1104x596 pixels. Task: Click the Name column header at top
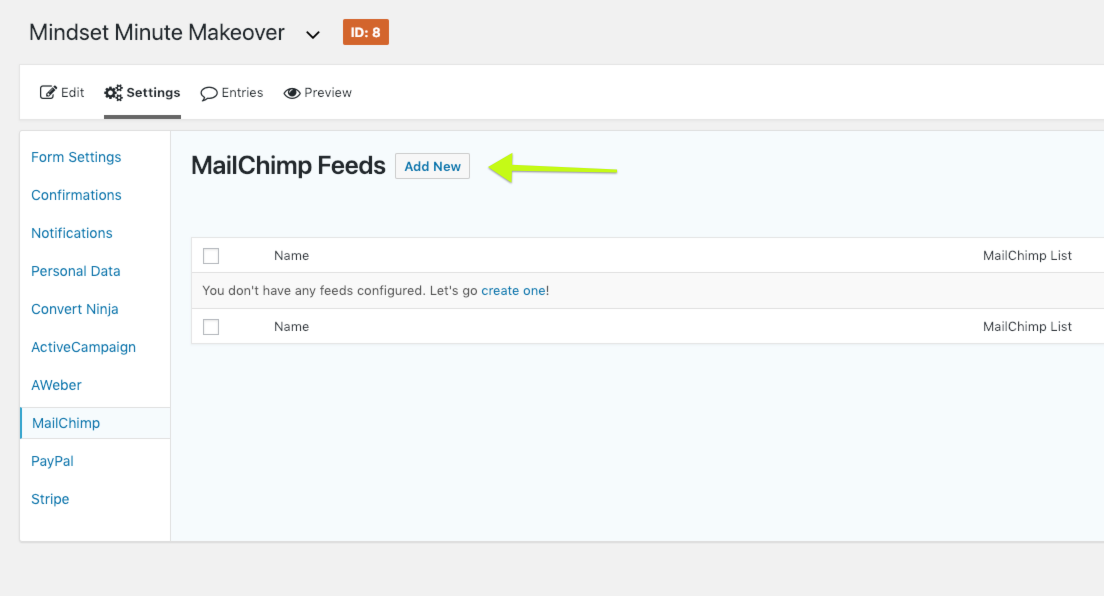(x=291, y=256)
